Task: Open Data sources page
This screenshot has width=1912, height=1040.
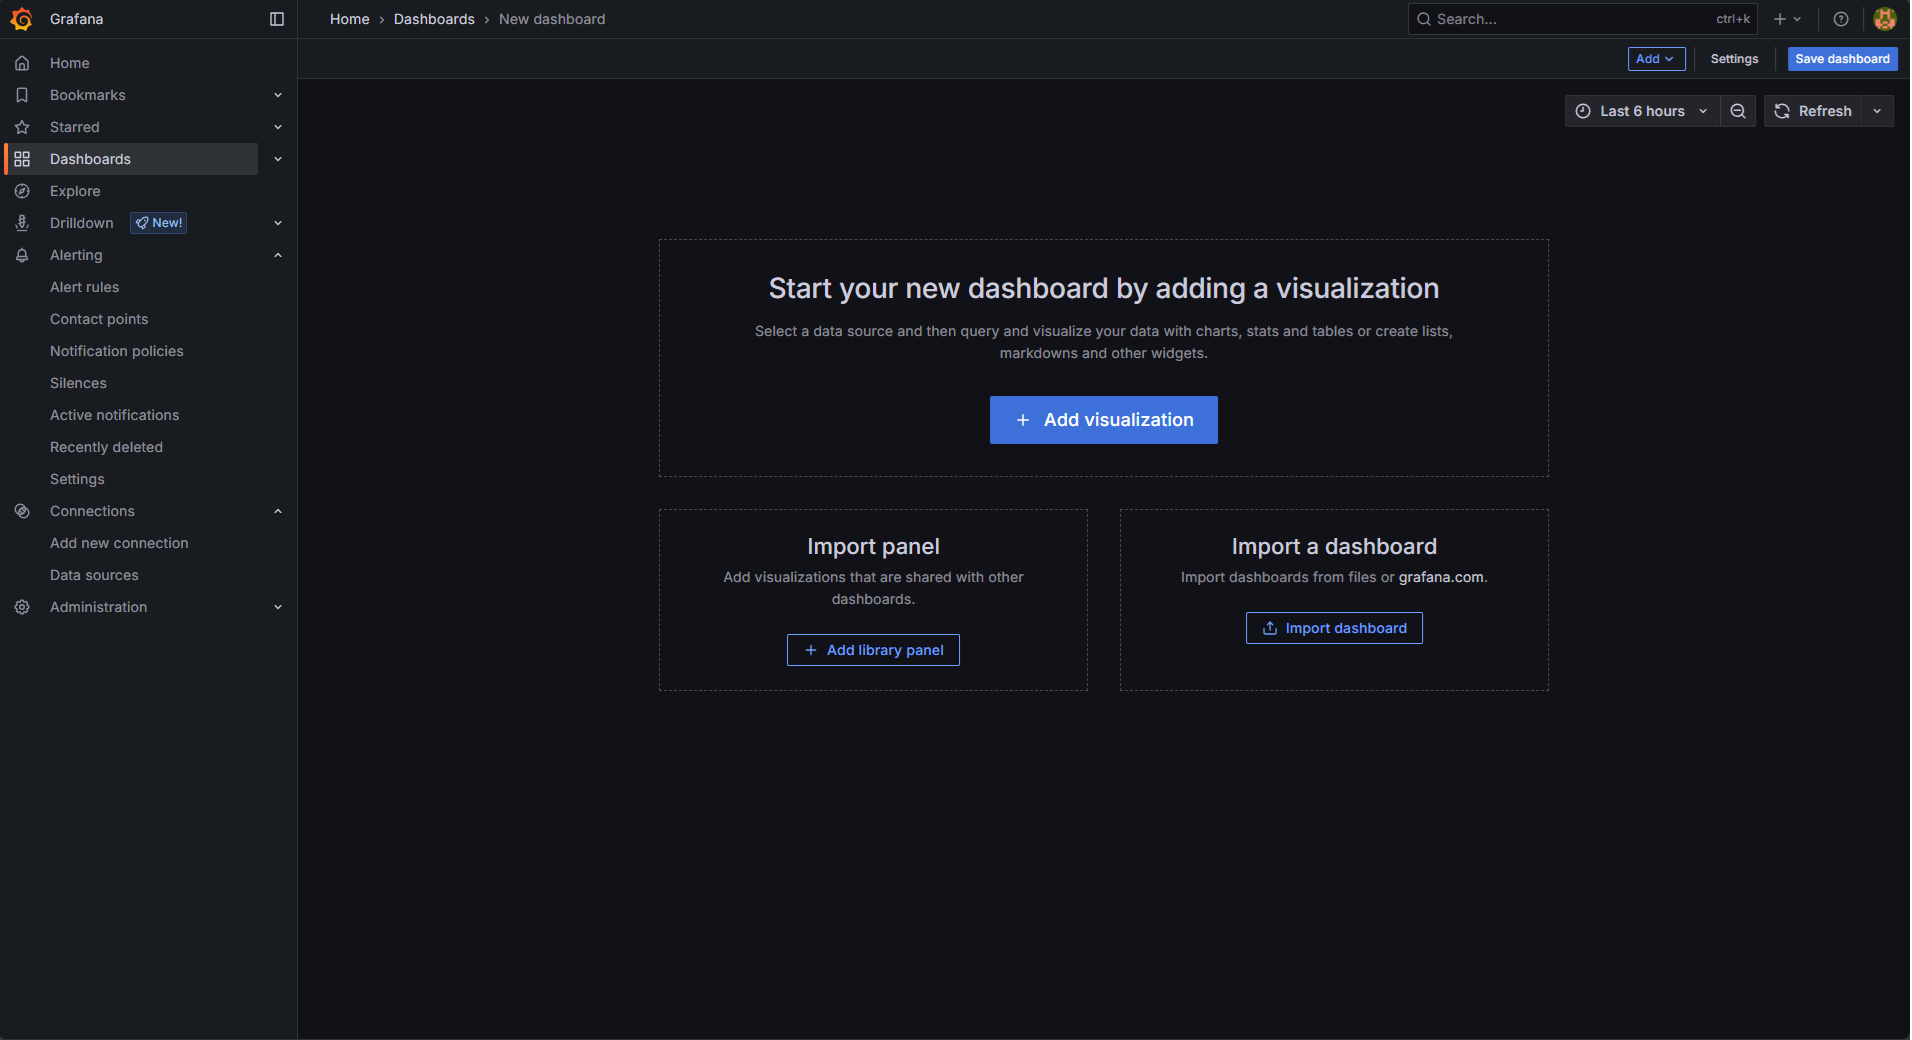Action: 94,575
